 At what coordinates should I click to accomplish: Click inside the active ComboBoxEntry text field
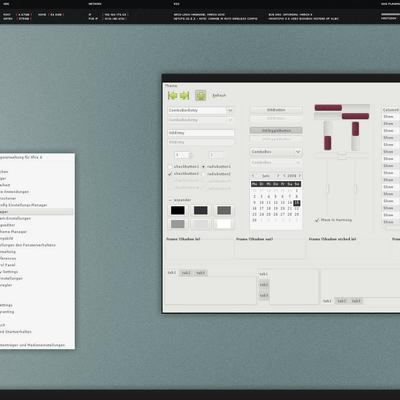click(197, 110)
